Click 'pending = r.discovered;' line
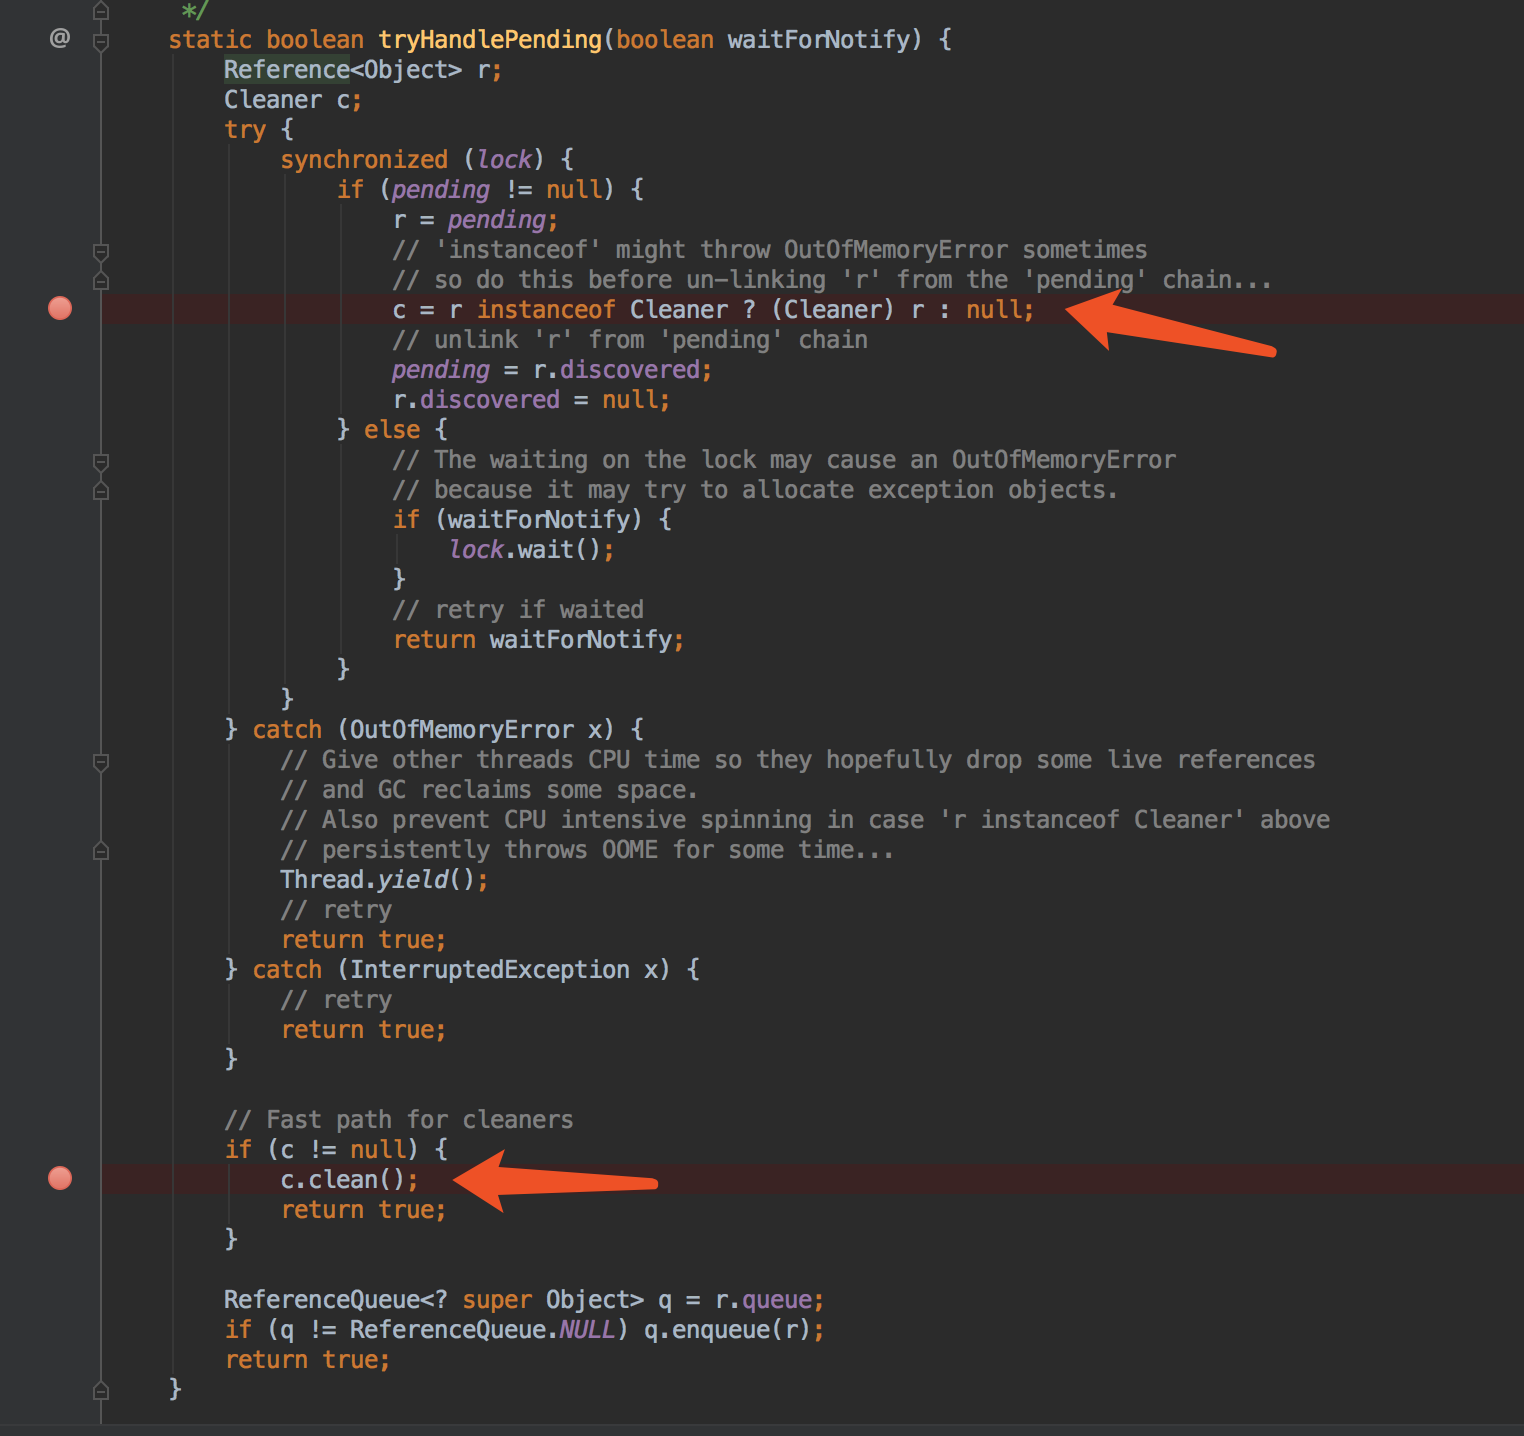 click(552, 370)
